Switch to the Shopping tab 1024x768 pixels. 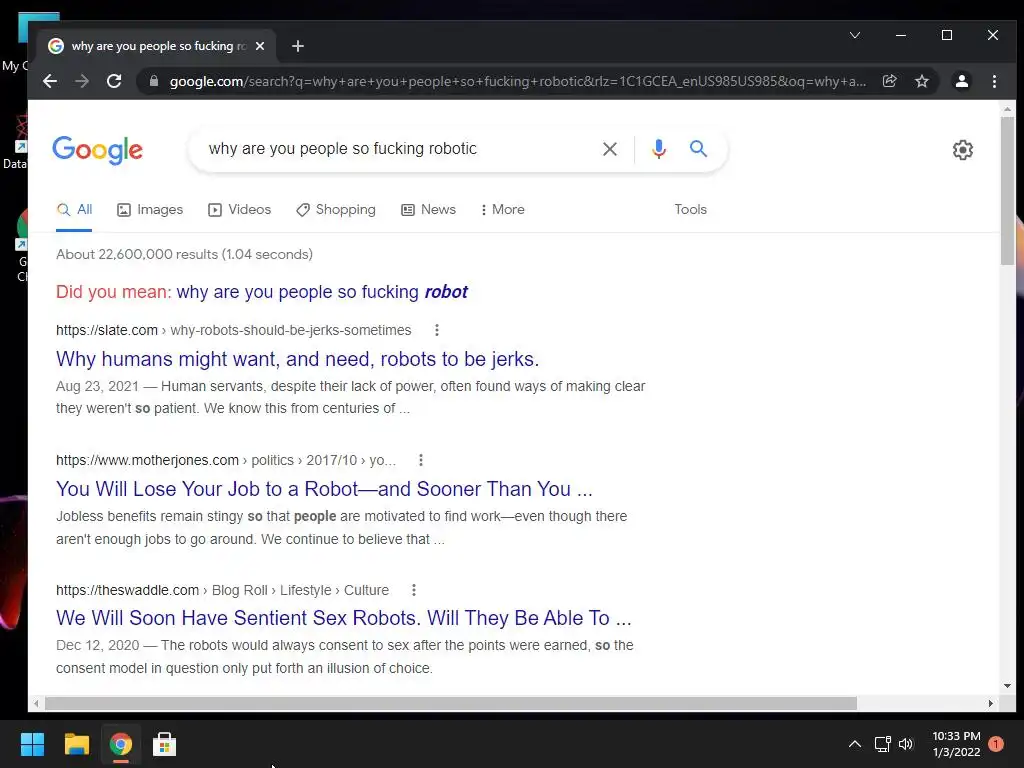336,210
